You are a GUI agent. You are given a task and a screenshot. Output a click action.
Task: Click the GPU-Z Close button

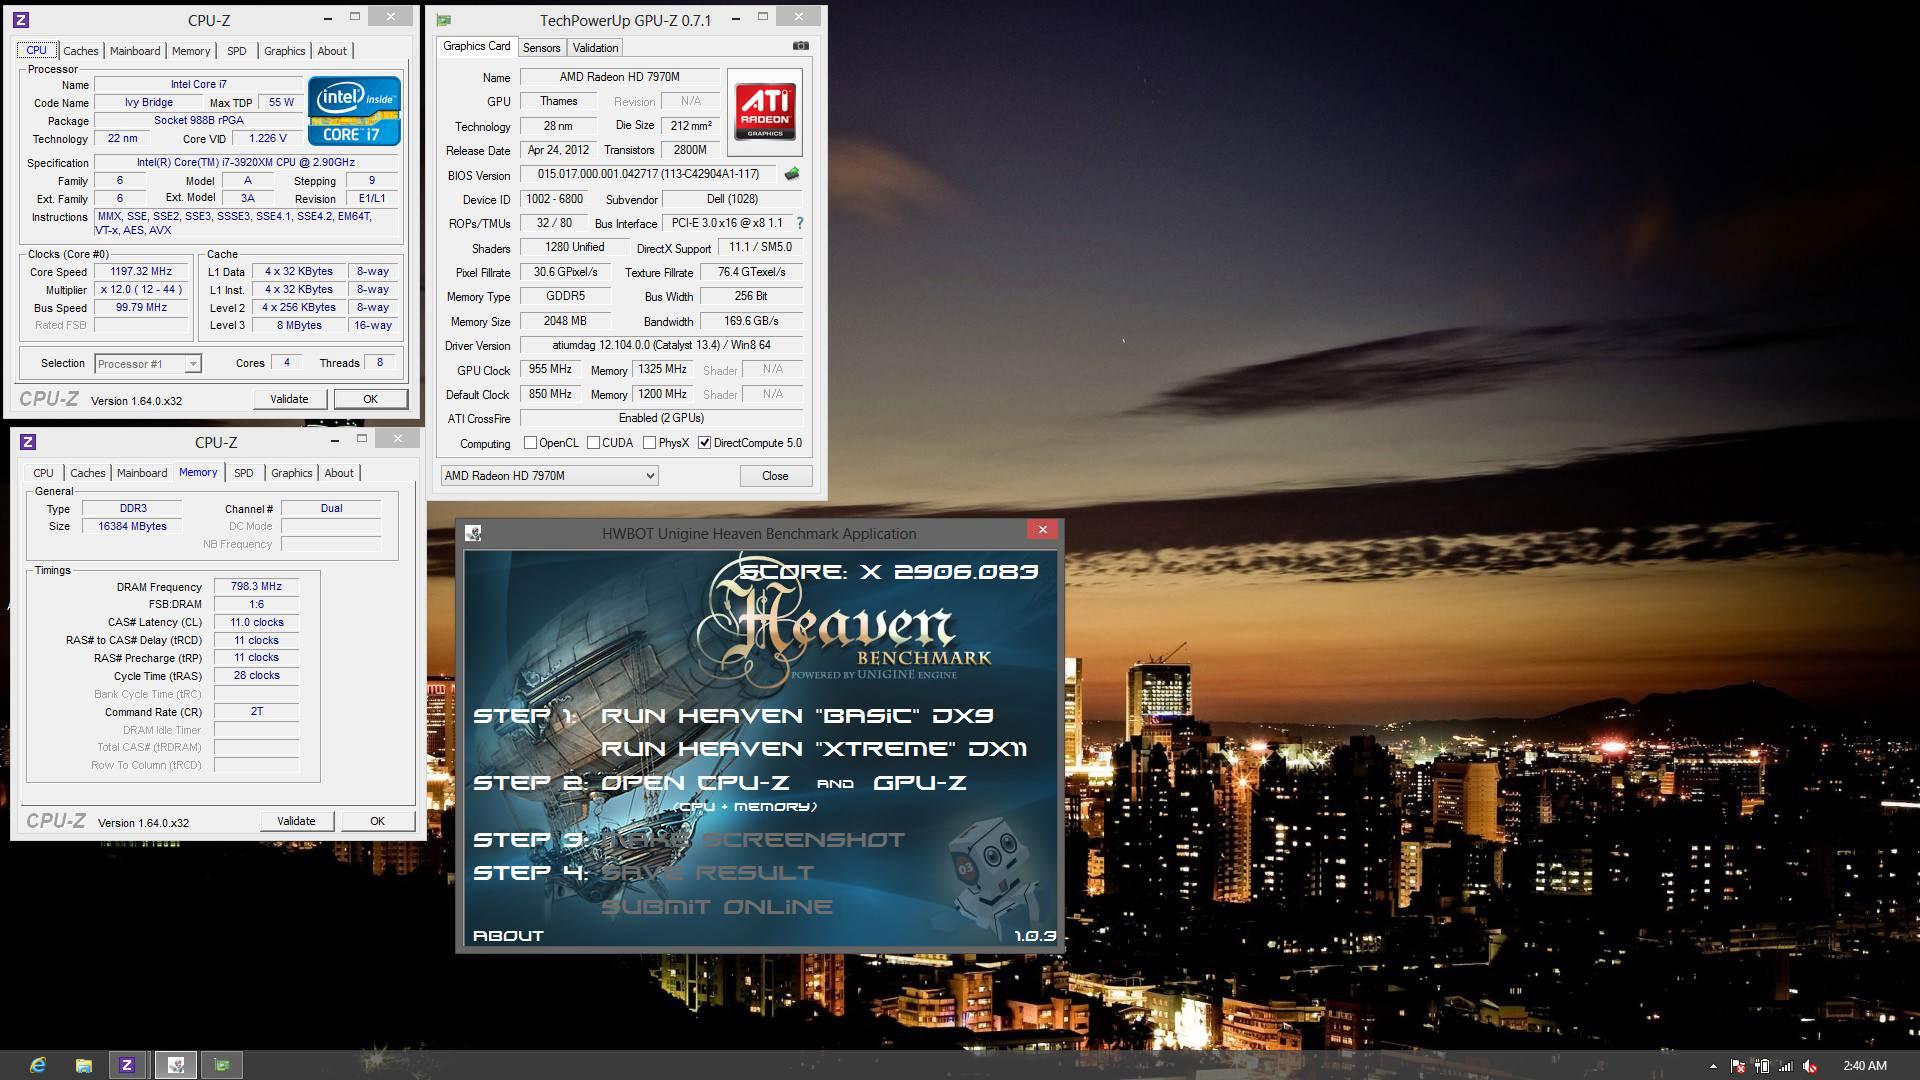[x=775, y=476]
